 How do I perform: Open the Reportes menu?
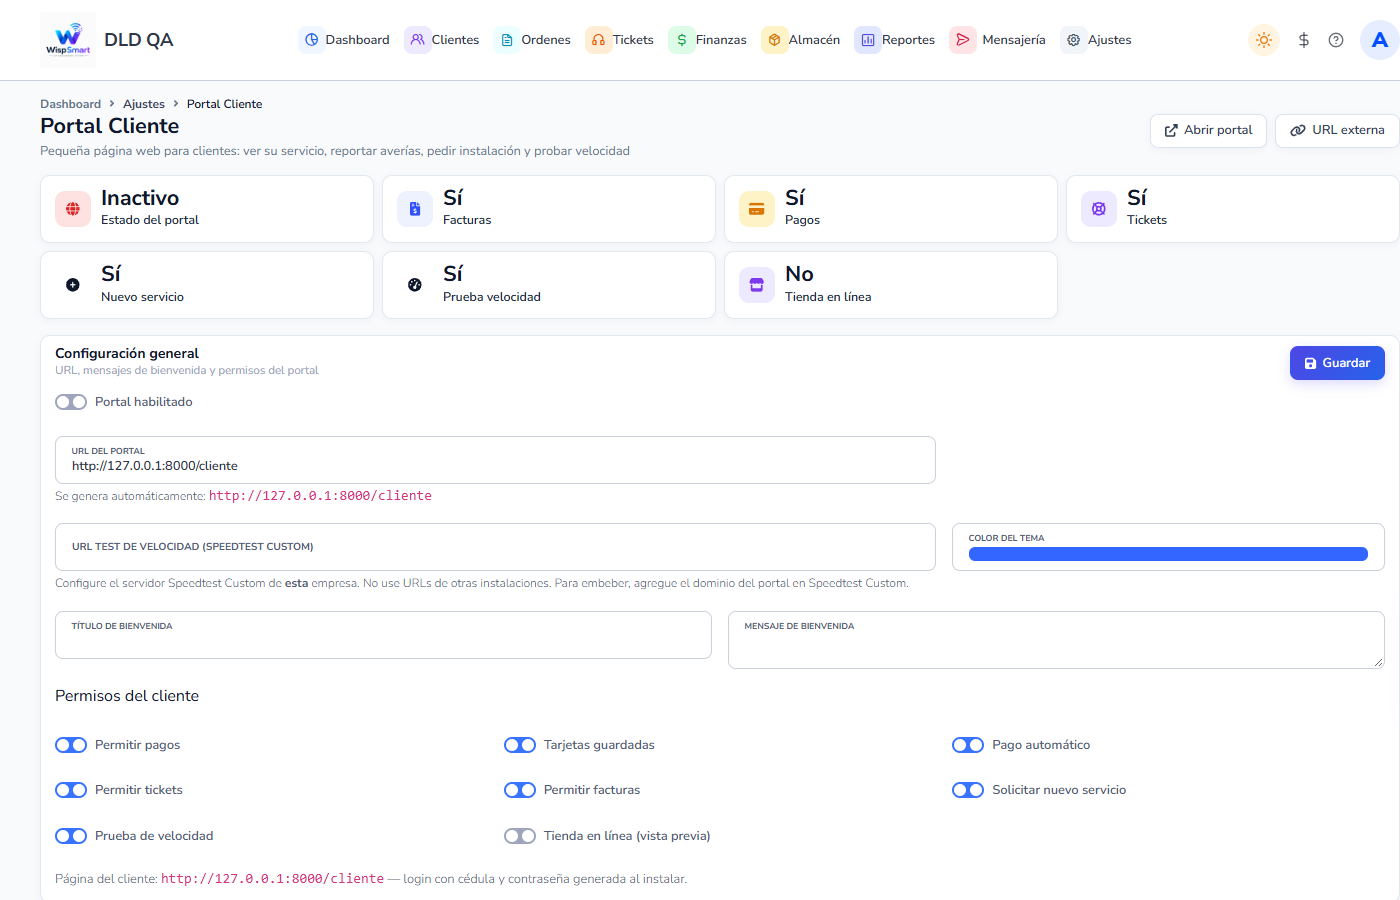click(896, 40)
